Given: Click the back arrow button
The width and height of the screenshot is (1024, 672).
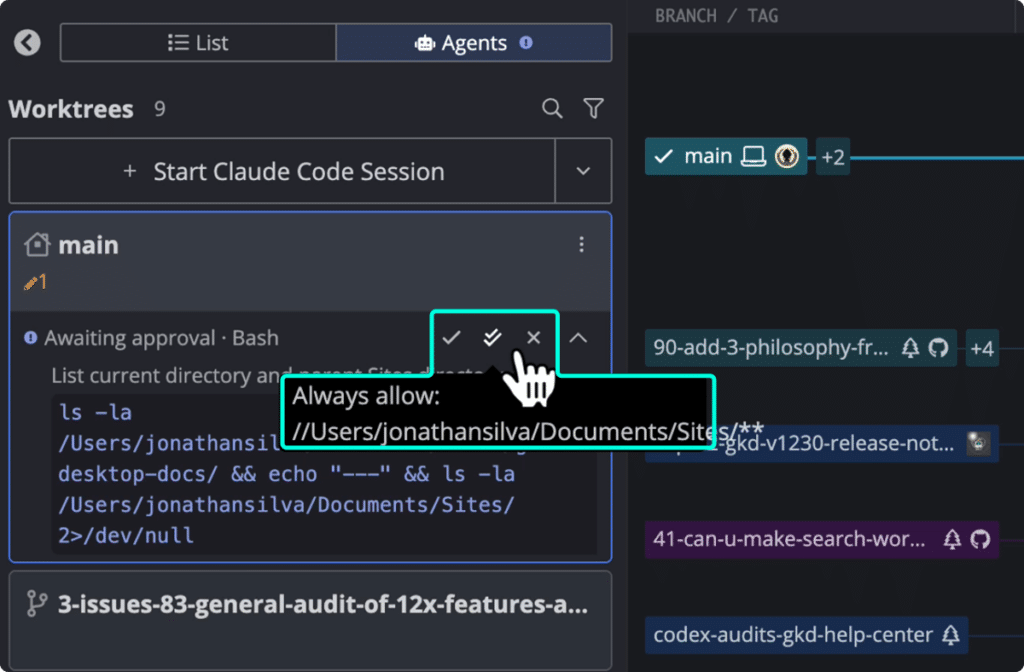Looking at the screenshot, I should (x=27, y=42).
